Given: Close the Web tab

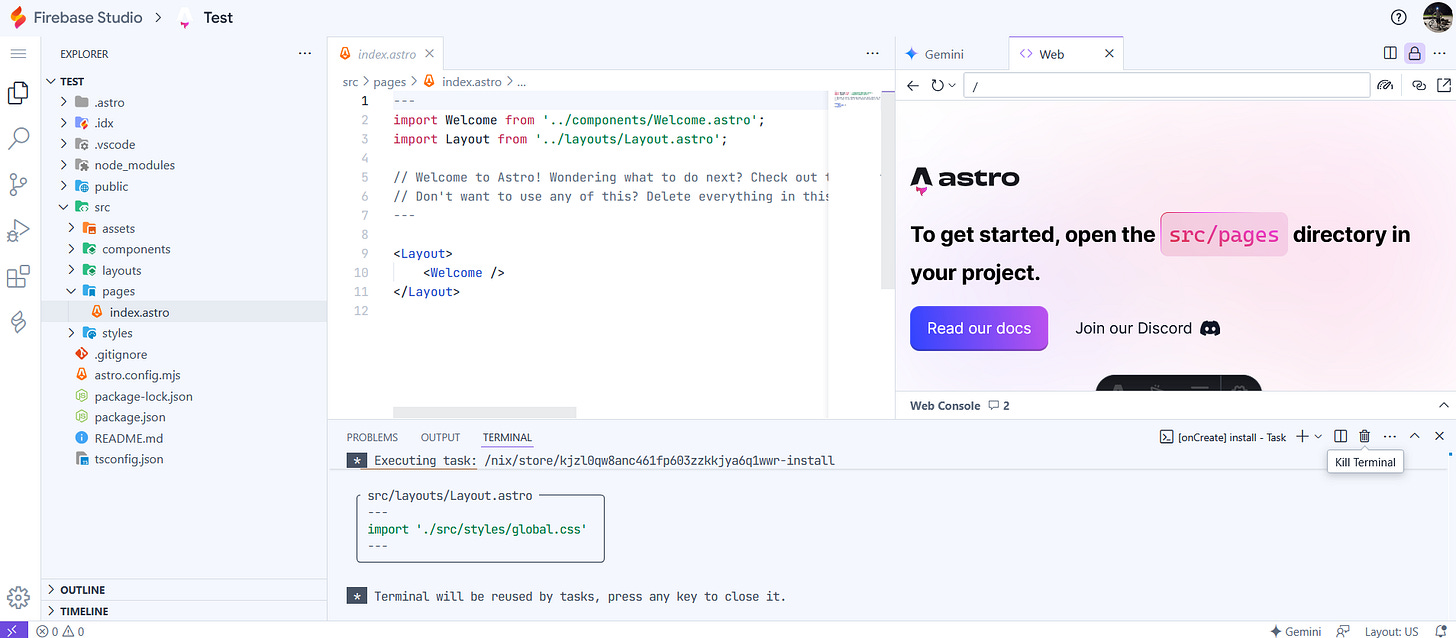Looking at the screenshot, I should click(1109, 54).
